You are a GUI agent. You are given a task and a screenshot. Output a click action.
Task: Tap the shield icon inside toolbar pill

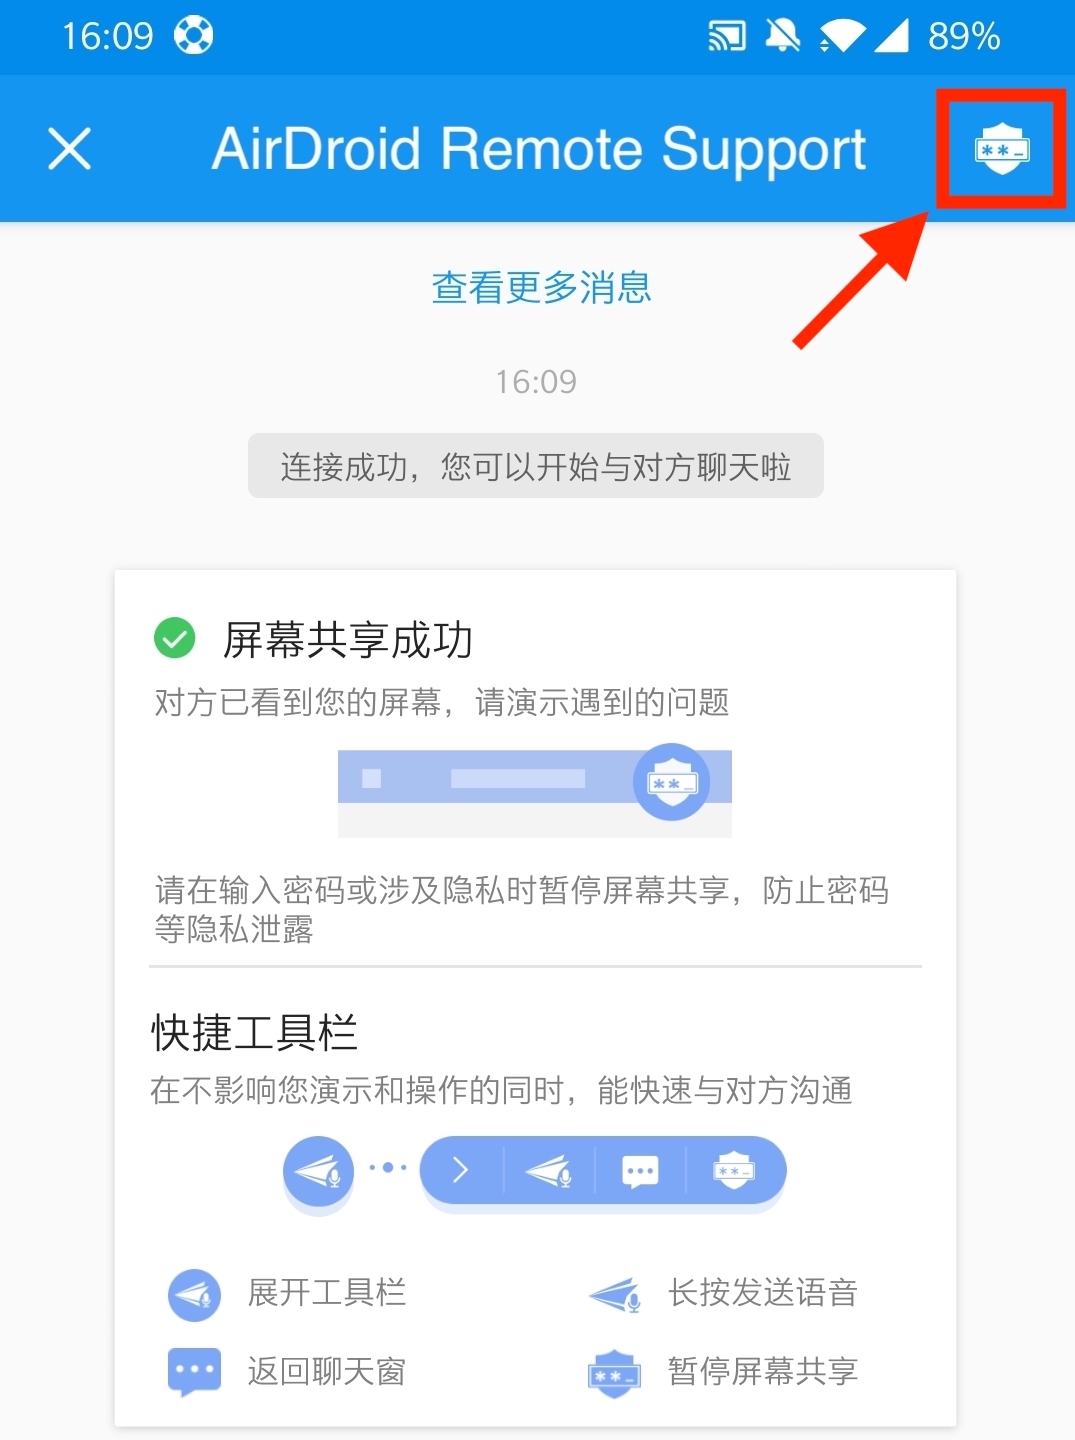(x=734, y=1170)
